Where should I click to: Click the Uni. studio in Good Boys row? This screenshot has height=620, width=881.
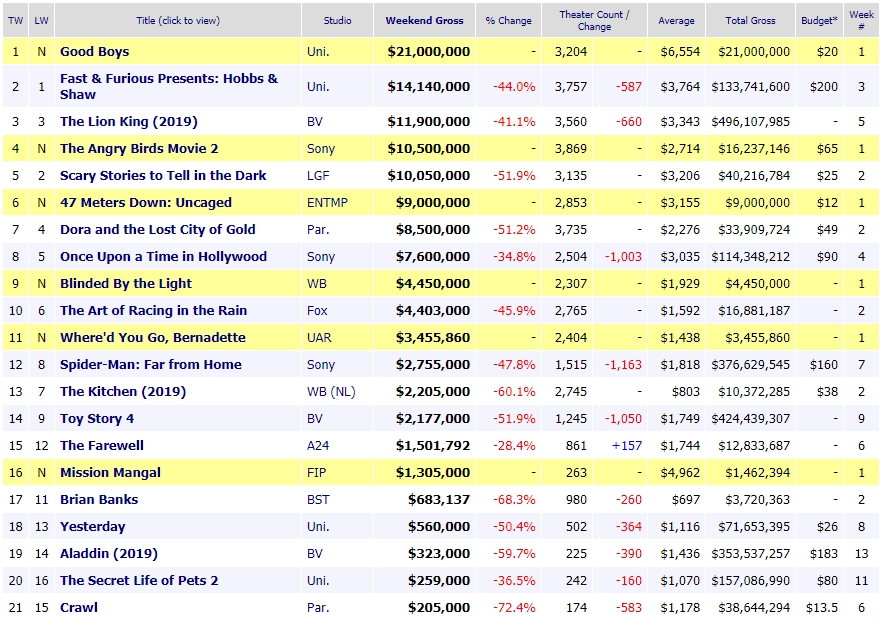pos(318,52)
